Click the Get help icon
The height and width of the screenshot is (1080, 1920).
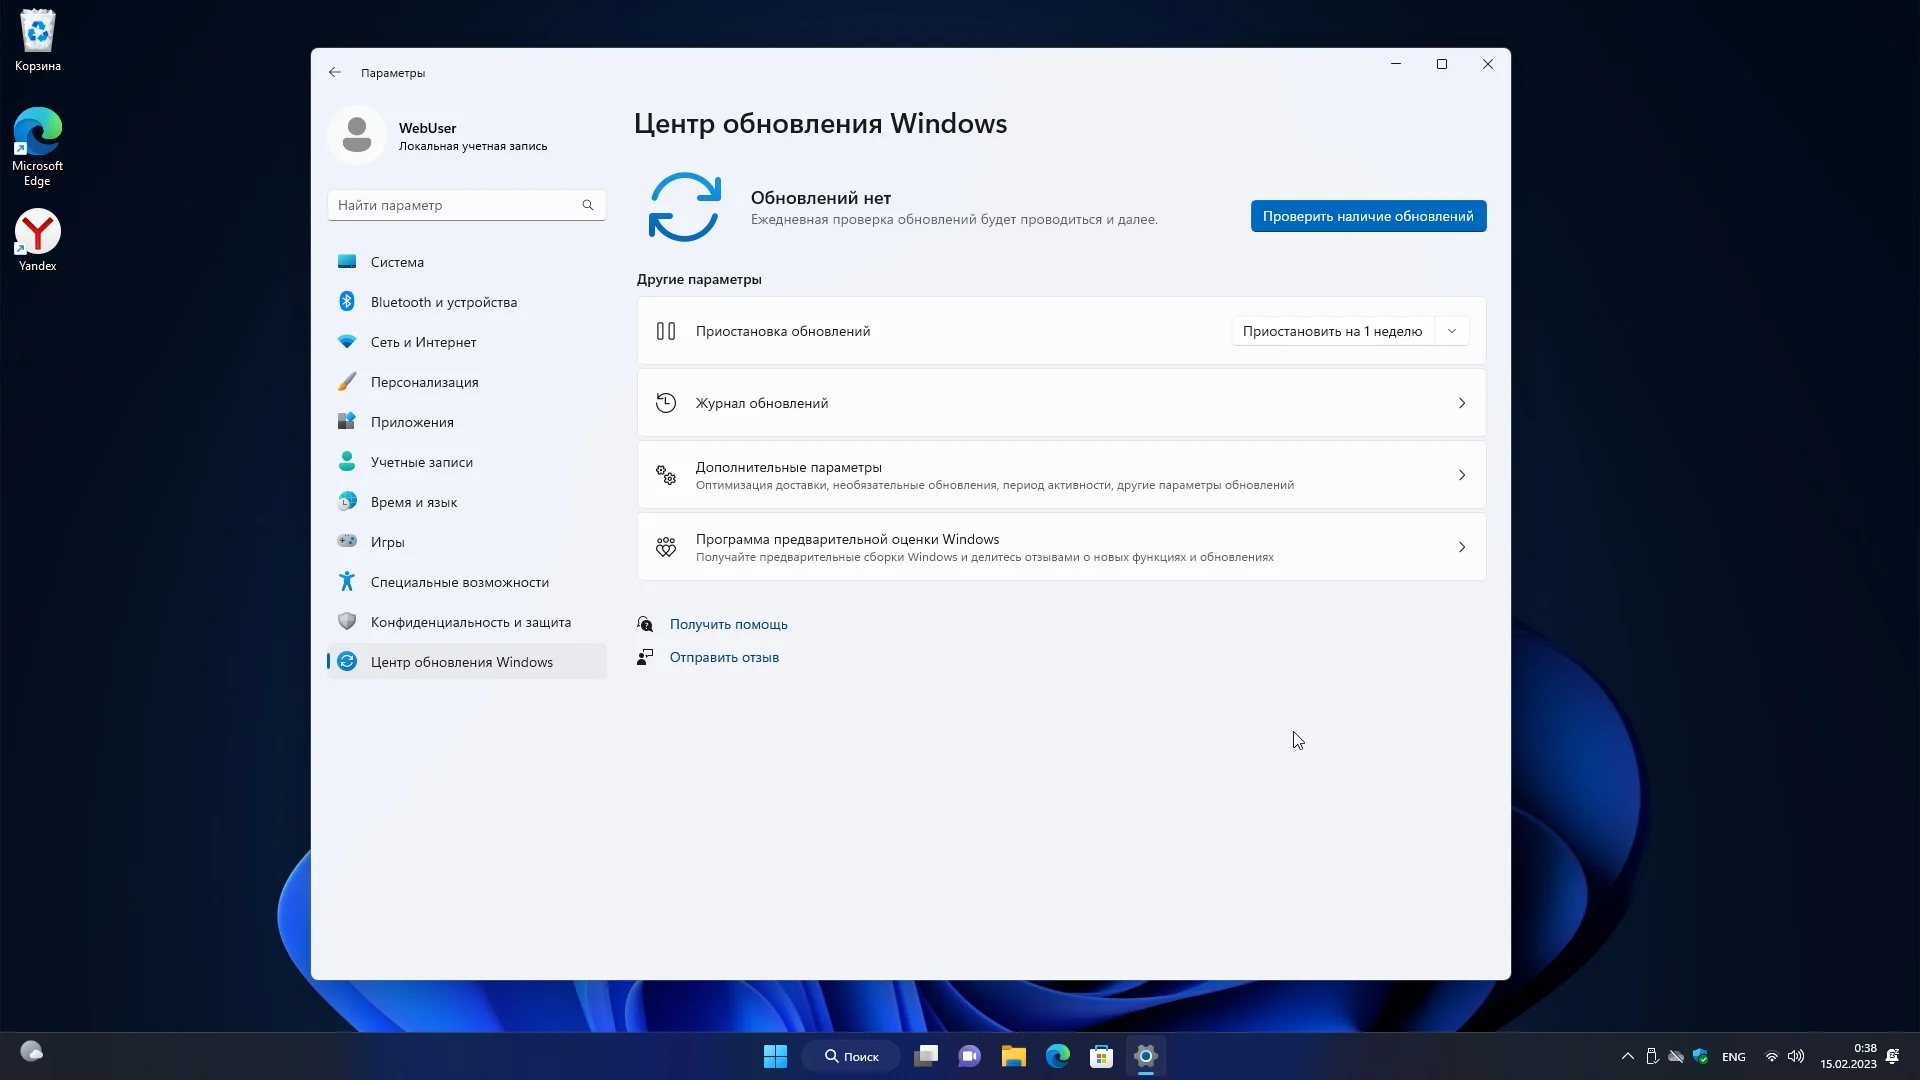[646, 624]
